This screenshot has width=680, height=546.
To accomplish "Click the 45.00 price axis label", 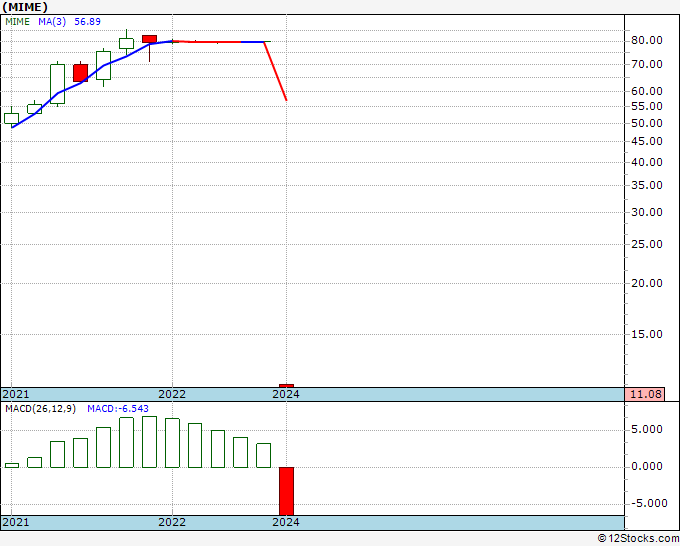I will tap(647, 141).
